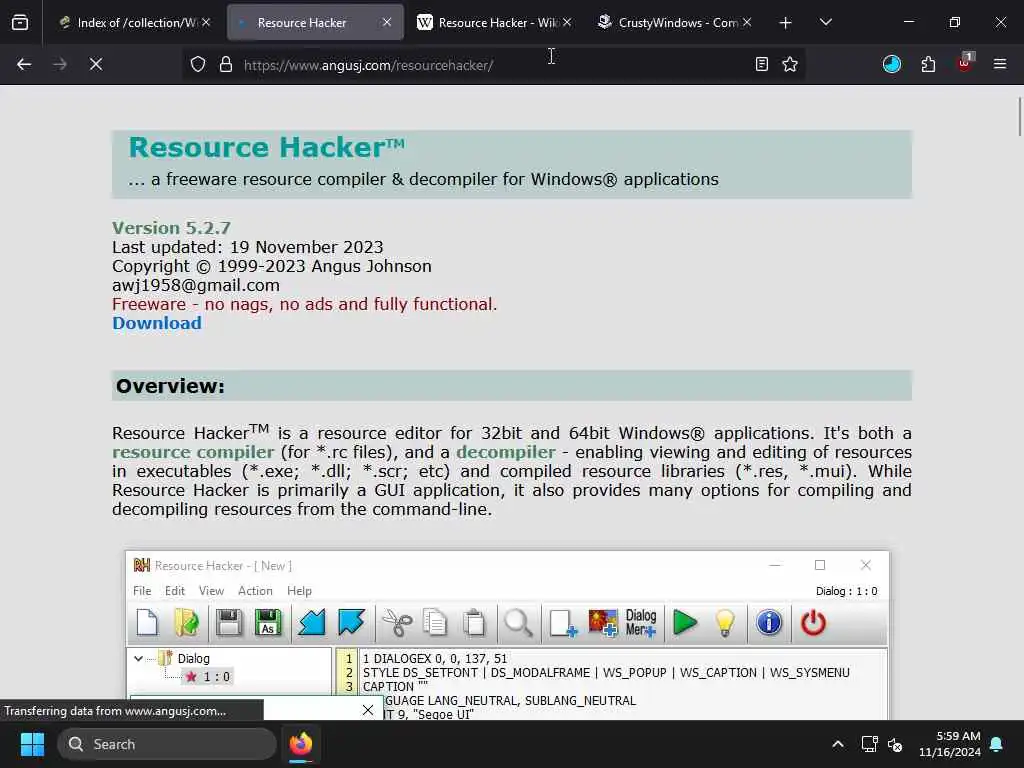This screenshot has height=768, width=1024.
Task: Open the Action menu in screenshot
Action: 255,590
